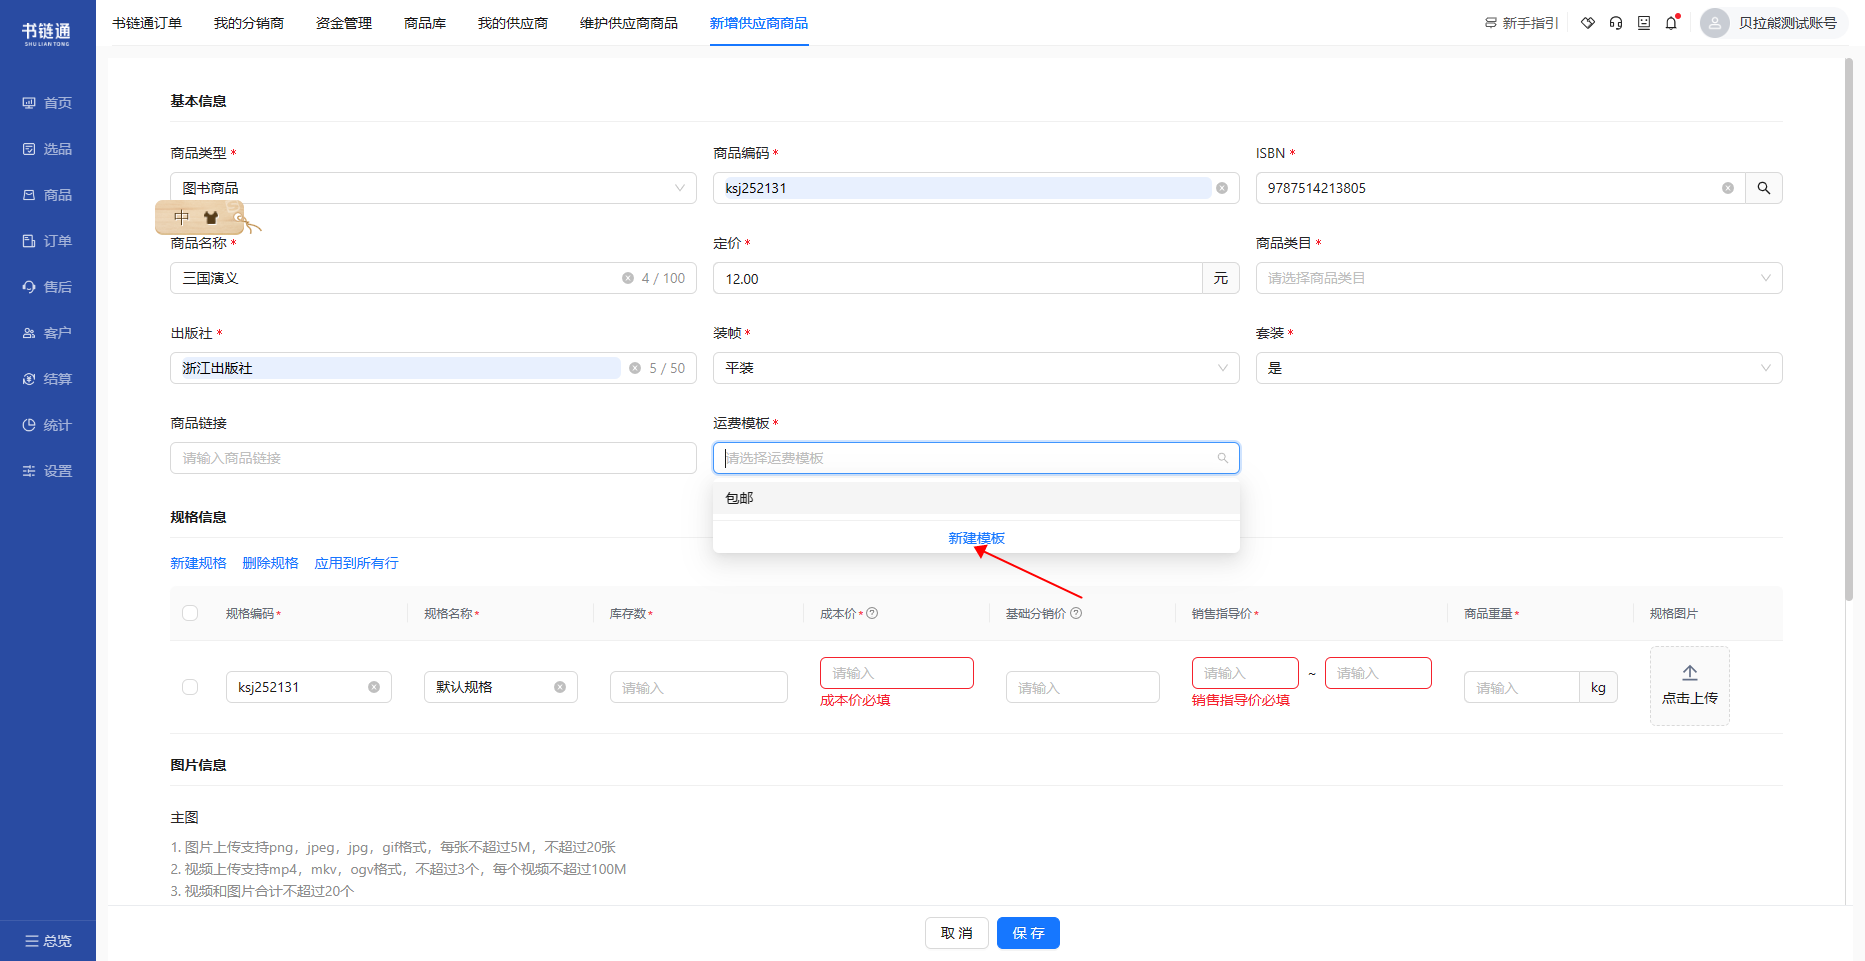Screen dimensions: 1865x961
Task: Switch to 维护供应商商品 tab
Action: tap(629, 23)
